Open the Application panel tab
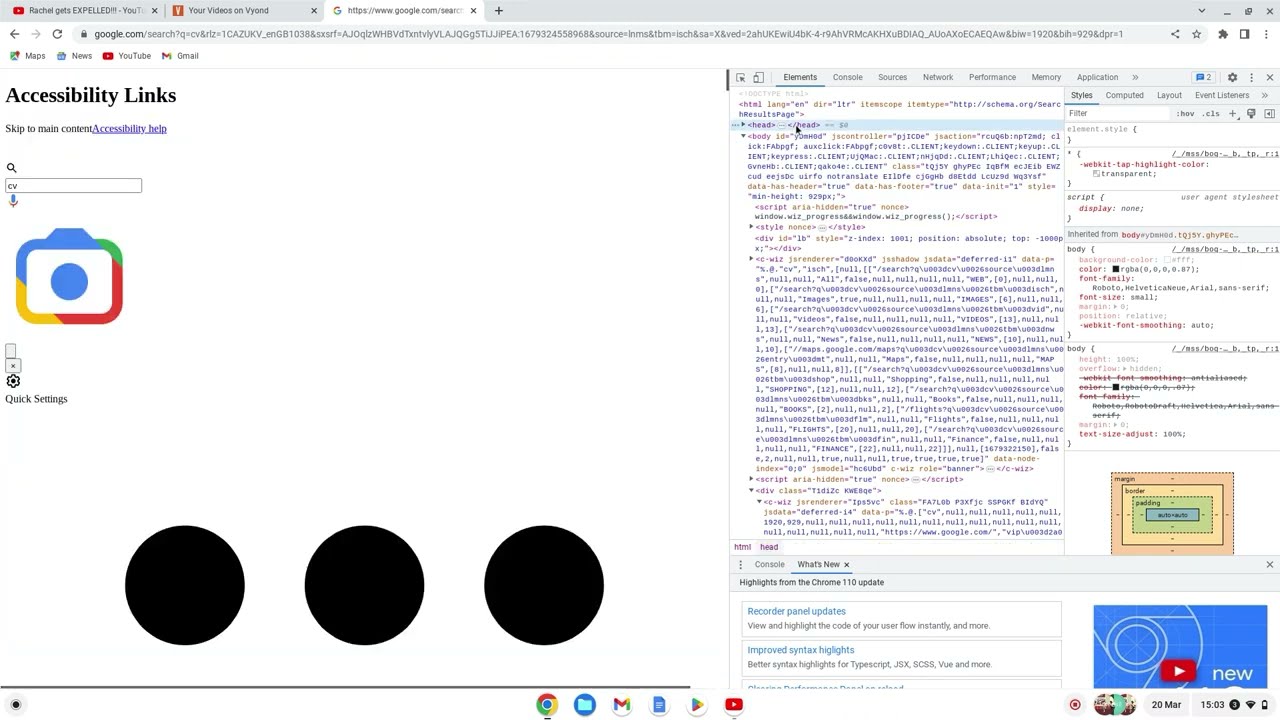The image size is (1280, 720). (x=1097, y=77)
